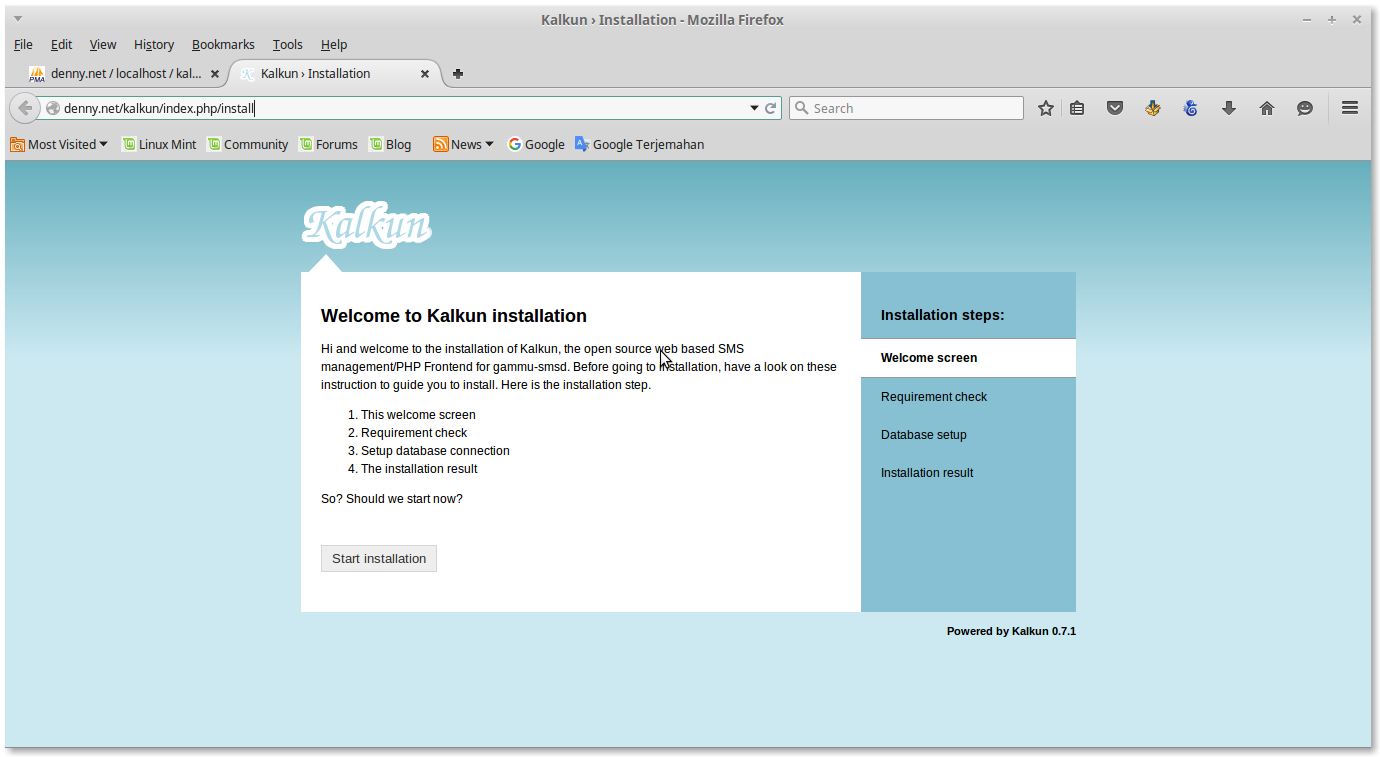Click the search magnifier icon
Image resolution: width=1380 pixels, height=757 pixels.
click(x=801, y=108)
